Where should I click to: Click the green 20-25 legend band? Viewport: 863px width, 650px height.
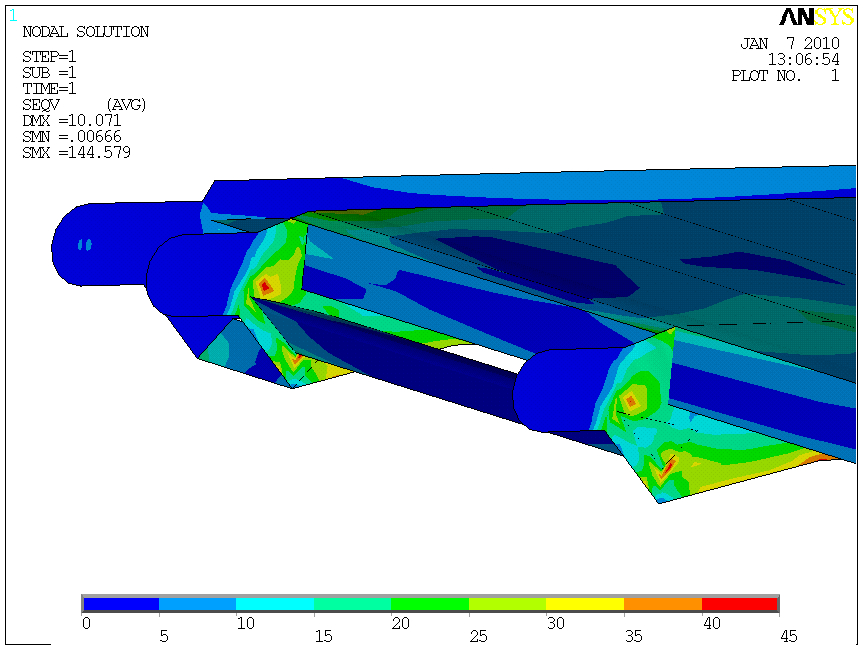point(430,604)
